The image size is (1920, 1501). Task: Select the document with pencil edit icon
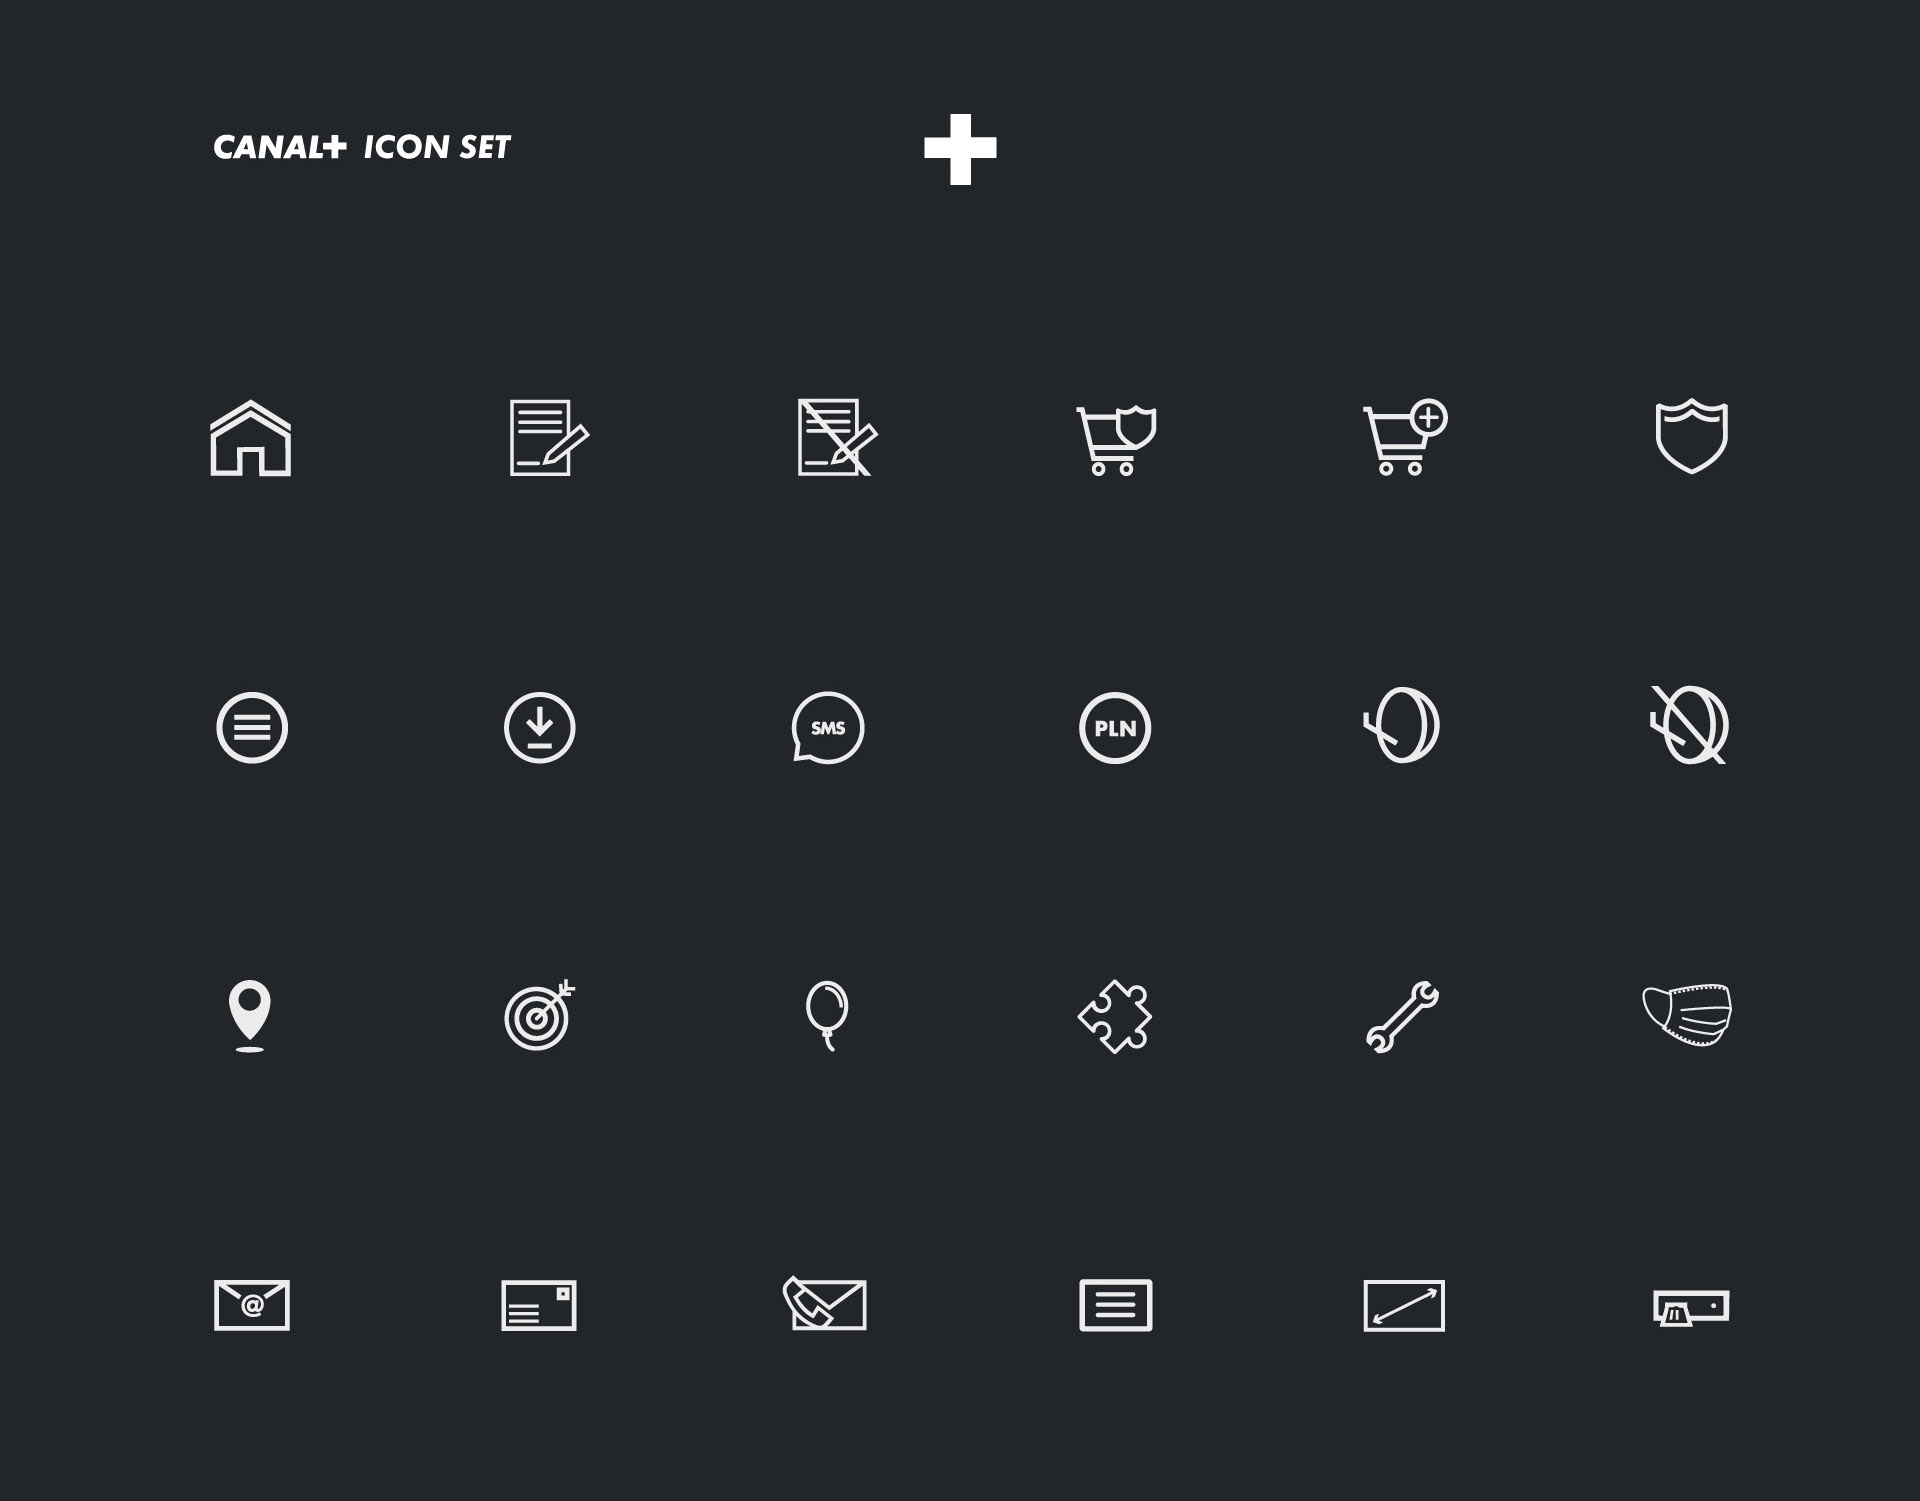[549, 438]
